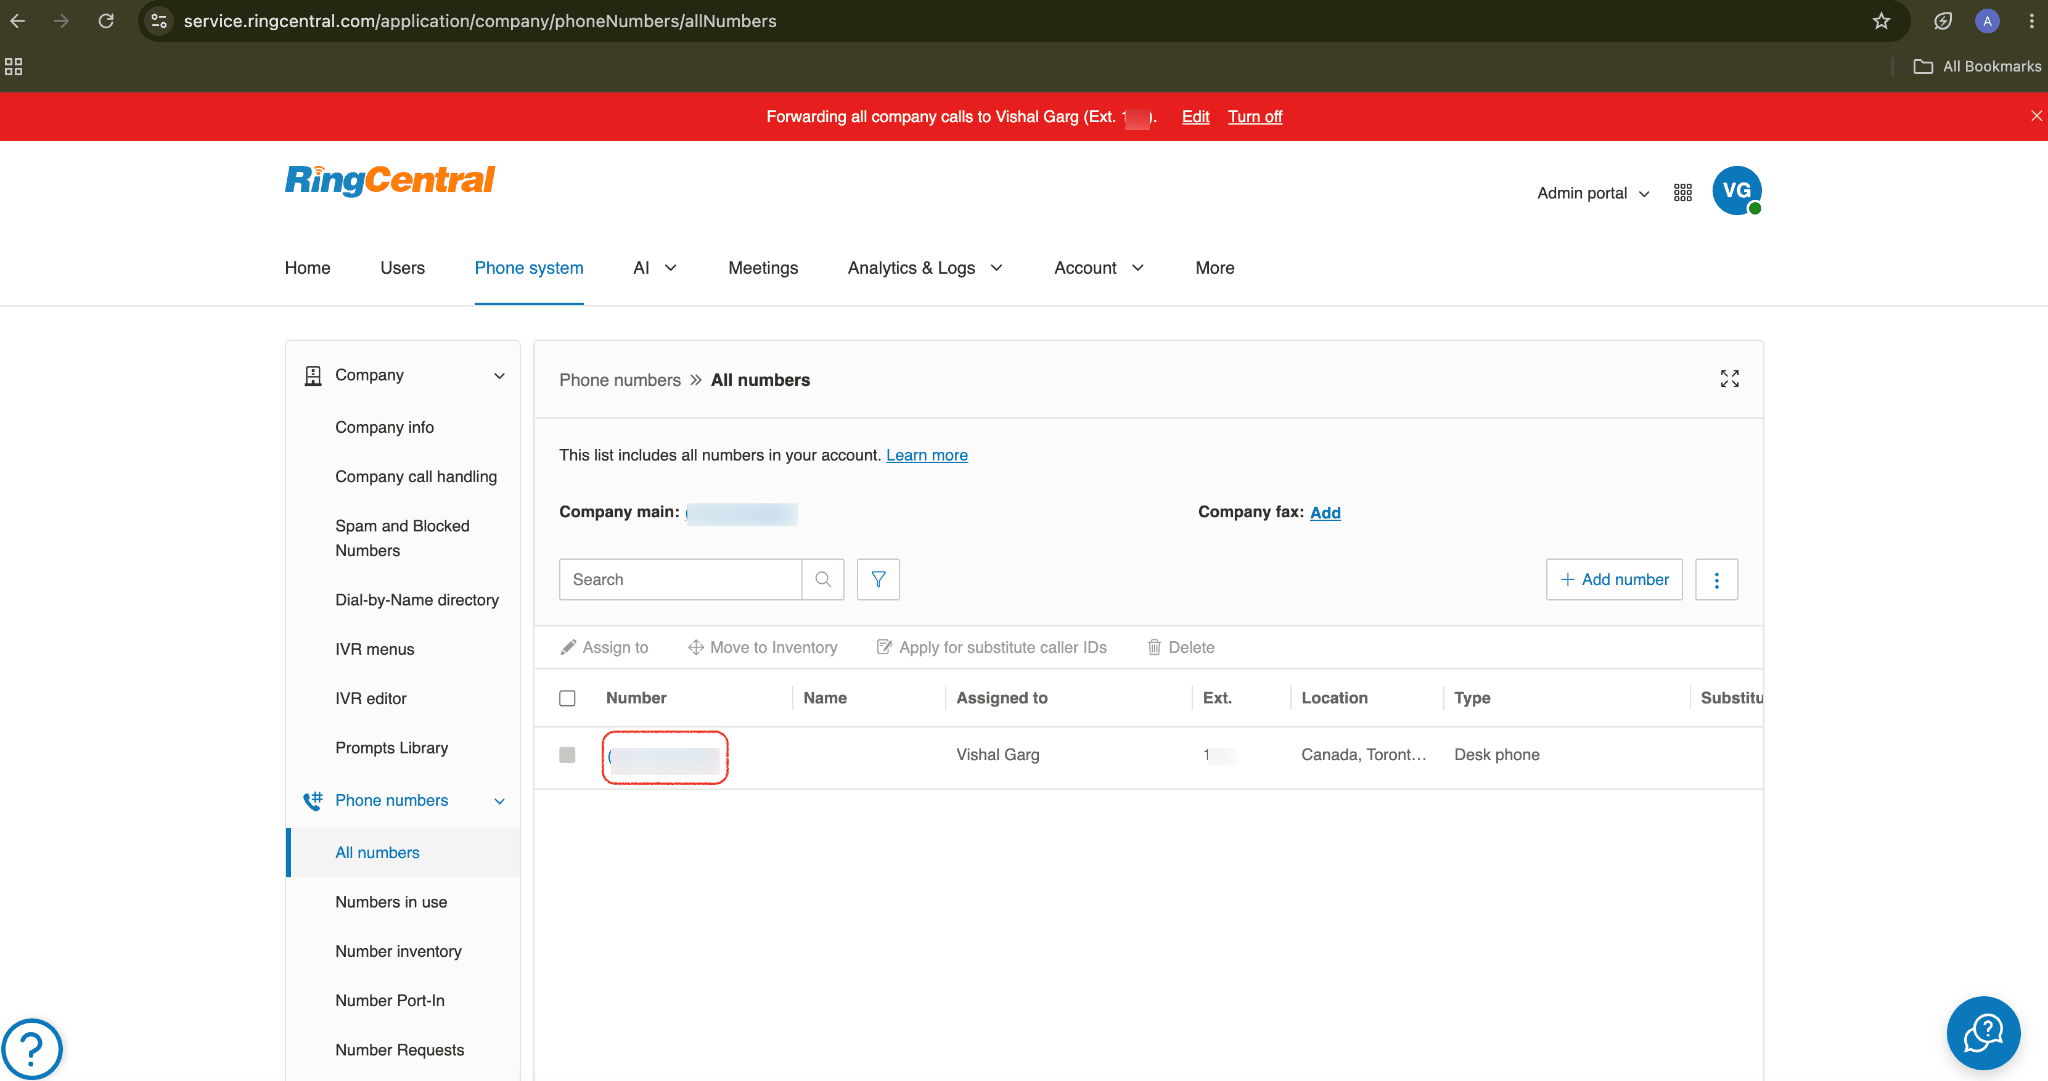
Task: Click the Phone numbers breadcrumb
Action: [620, 380]
